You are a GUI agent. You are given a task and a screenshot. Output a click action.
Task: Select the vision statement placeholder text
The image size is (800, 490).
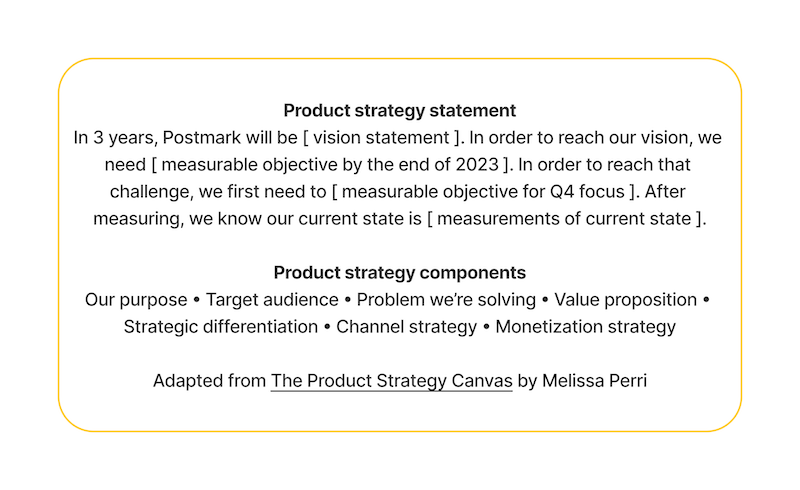click(381, 138)
